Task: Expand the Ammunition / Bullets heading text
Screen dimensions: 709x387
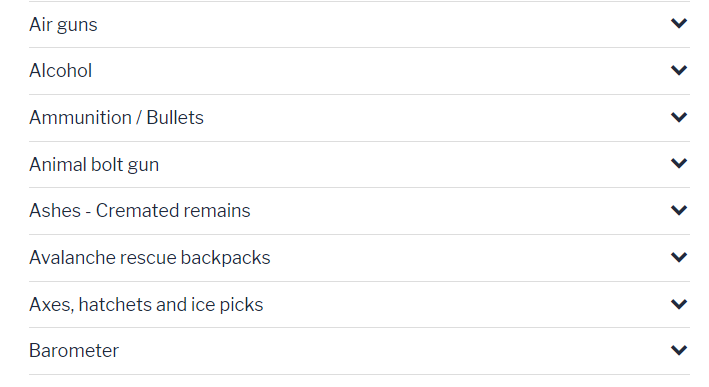Action: 117,118
